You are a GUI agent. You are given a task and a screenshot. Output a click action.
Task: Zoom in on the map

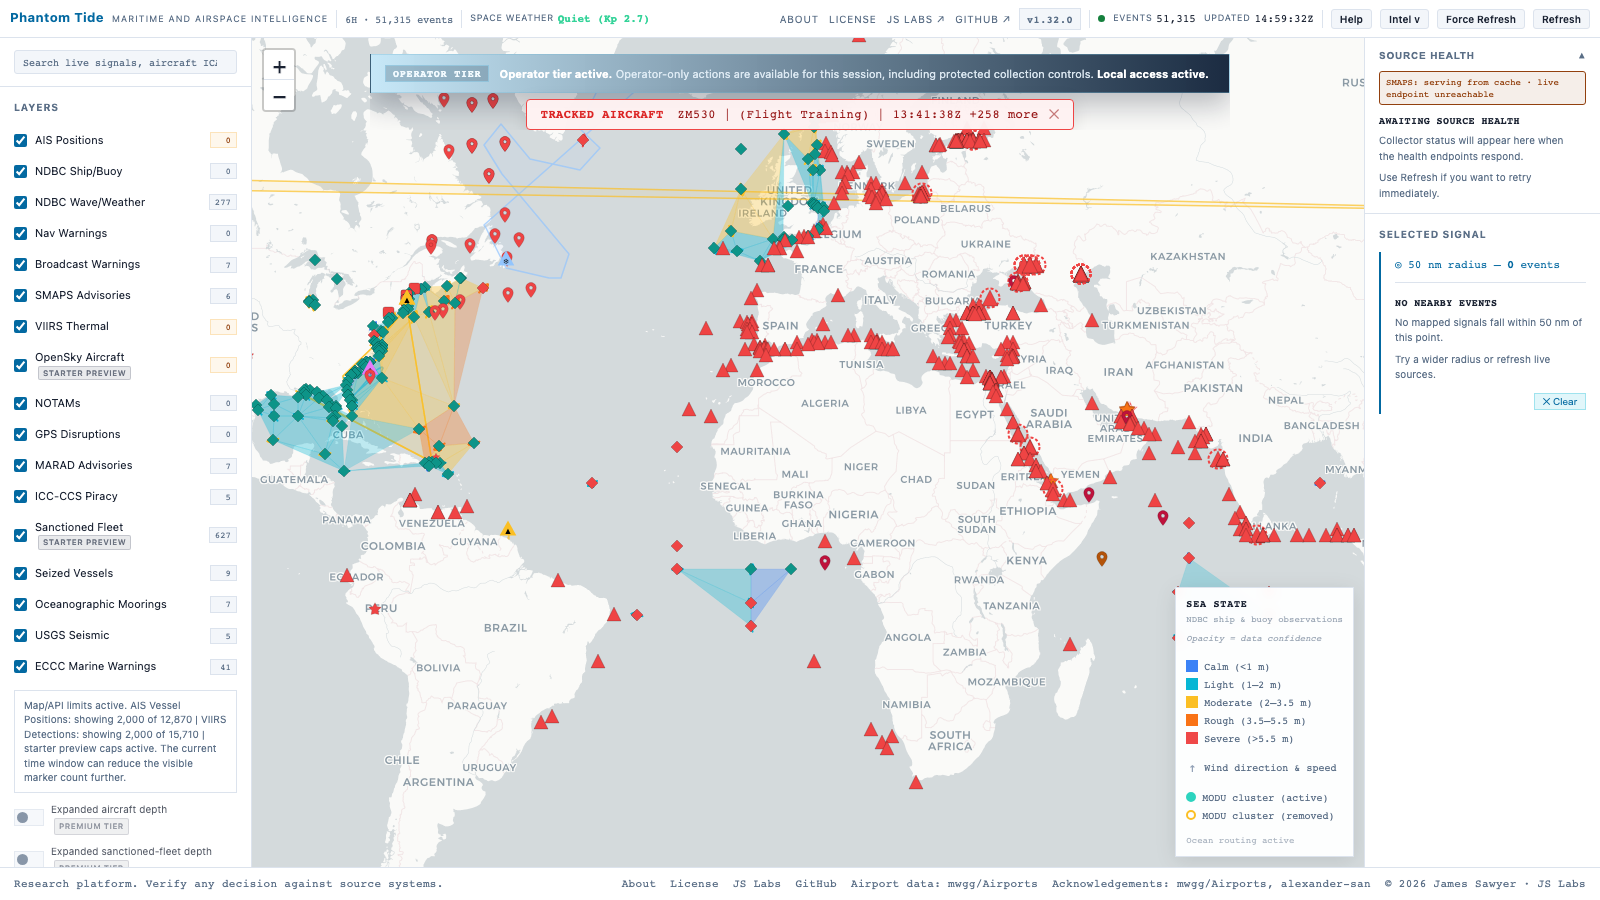click(x=279, y=67)
